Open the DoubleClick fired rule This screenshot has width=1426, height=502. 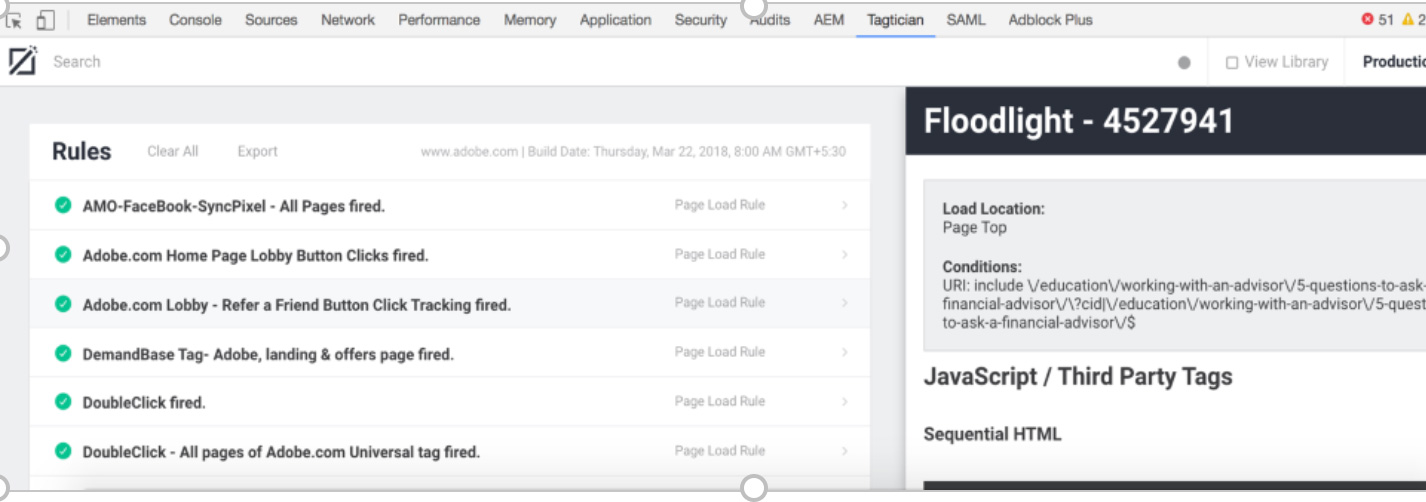[143, 403]
